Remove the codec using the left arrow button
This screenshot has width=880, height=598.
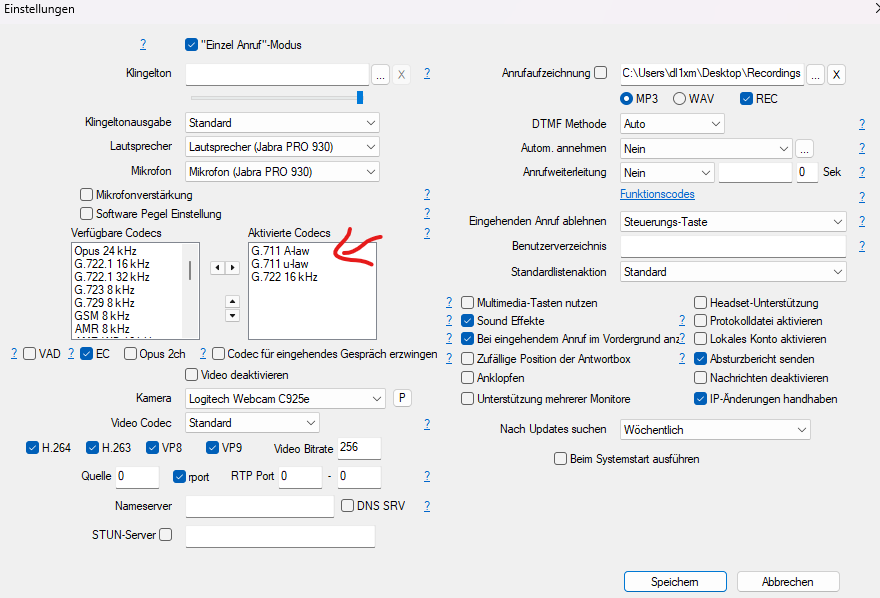click(x=217, y=268)
